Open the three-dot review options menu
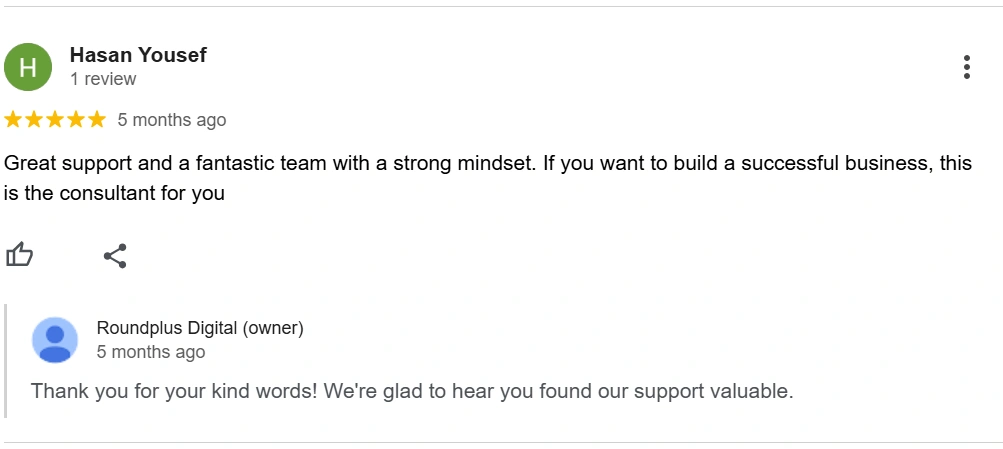Screen dimensions: 1003x449 coord(967,67)
